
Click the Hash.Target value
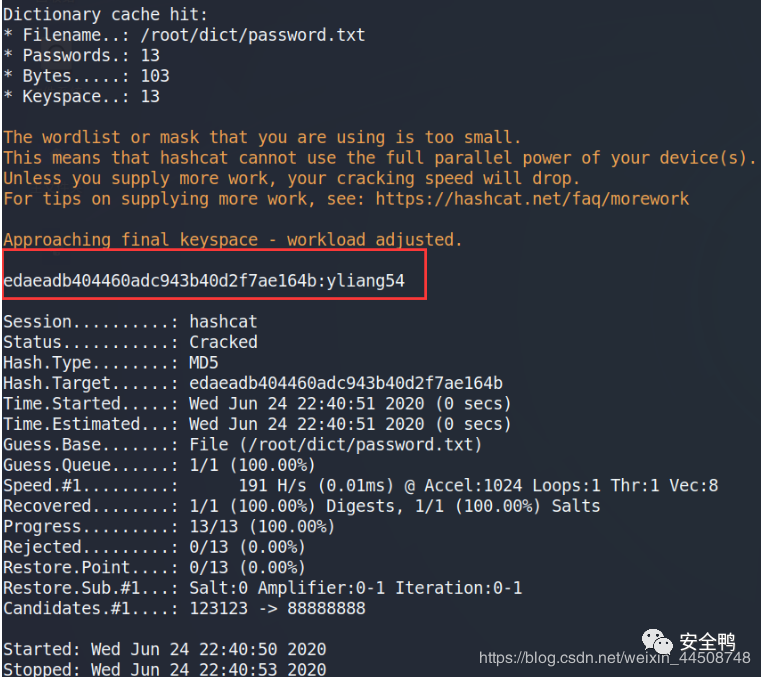coord(345,383)
